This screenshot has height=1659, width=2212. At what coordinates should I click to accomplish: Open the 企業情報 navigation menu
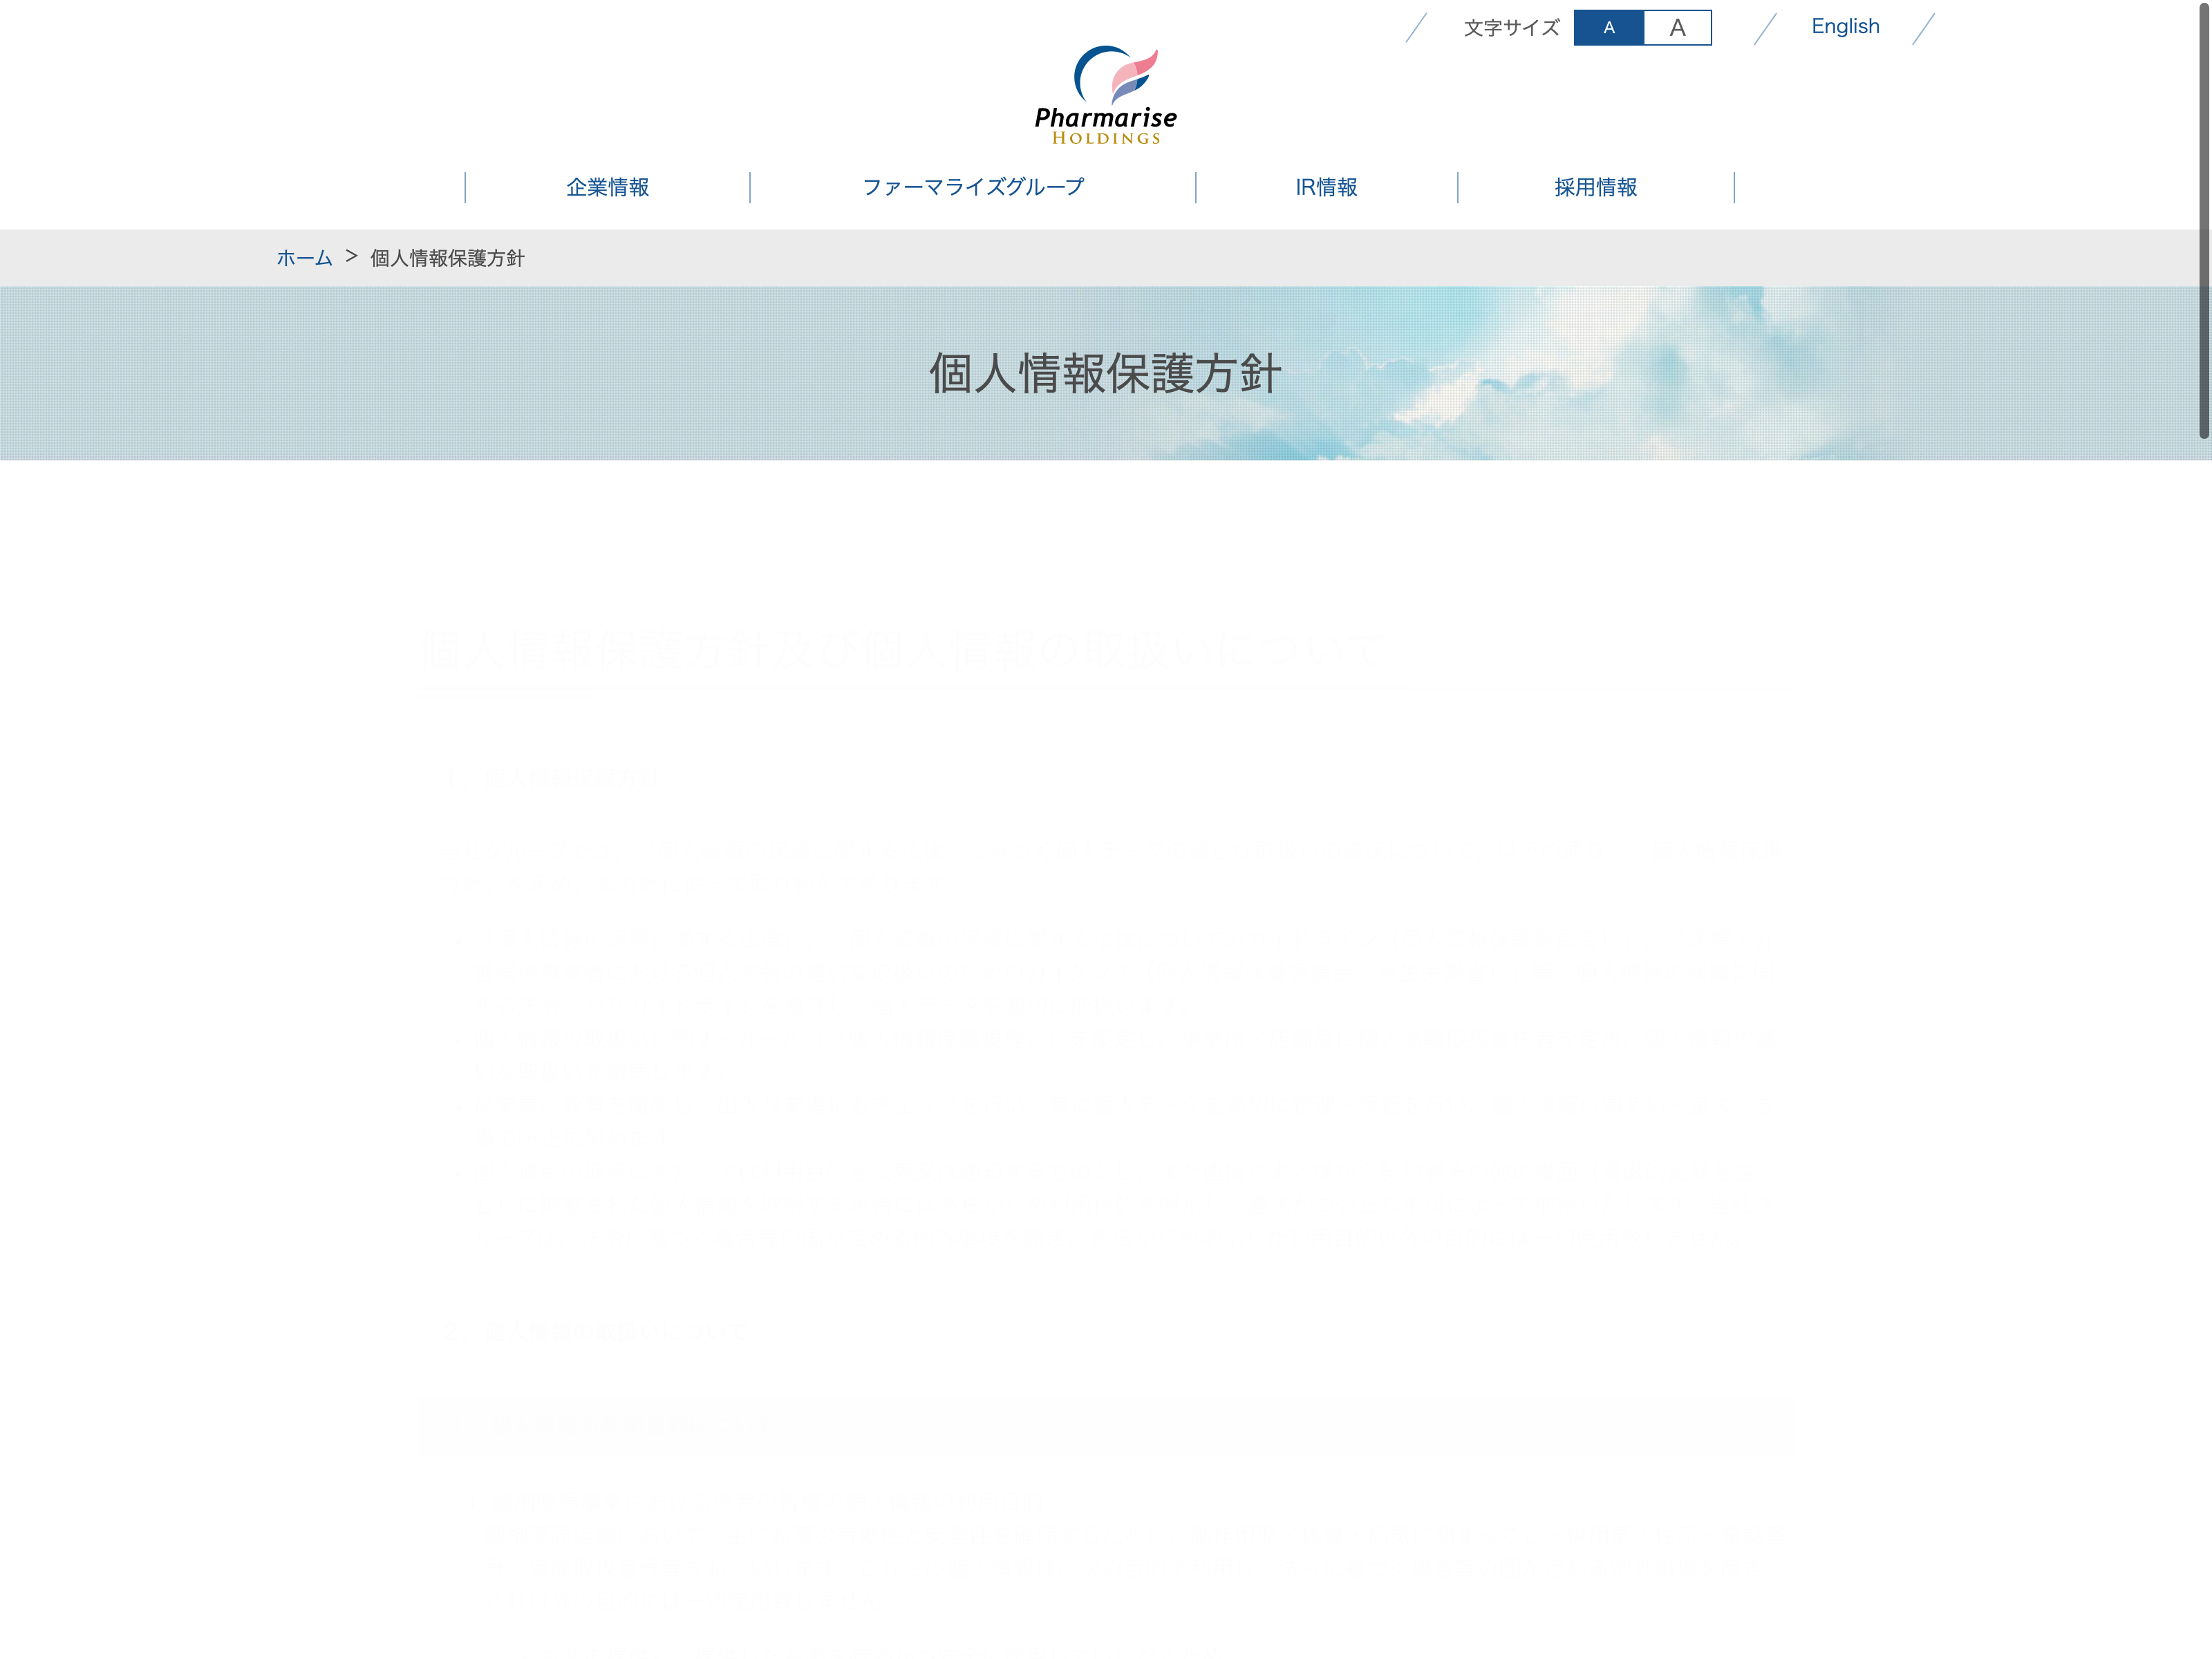pos(607,187)
